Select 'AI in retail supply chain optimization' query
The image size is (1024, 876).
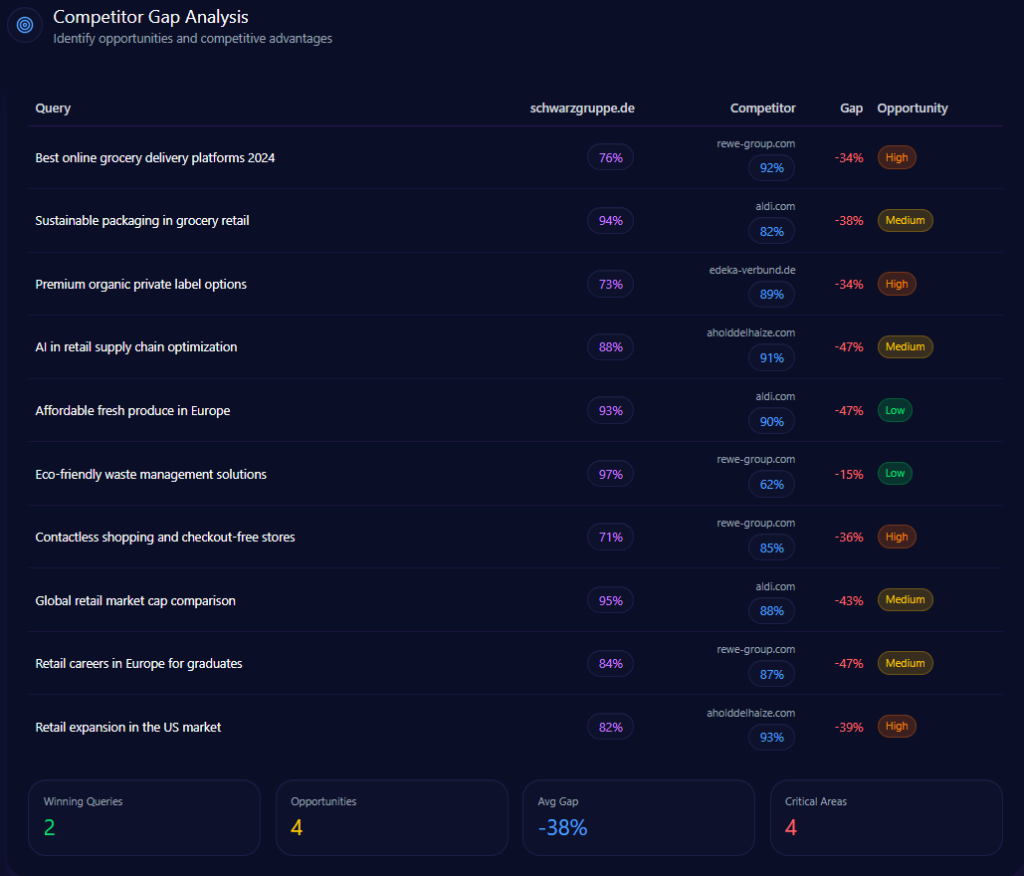[136, 347]
